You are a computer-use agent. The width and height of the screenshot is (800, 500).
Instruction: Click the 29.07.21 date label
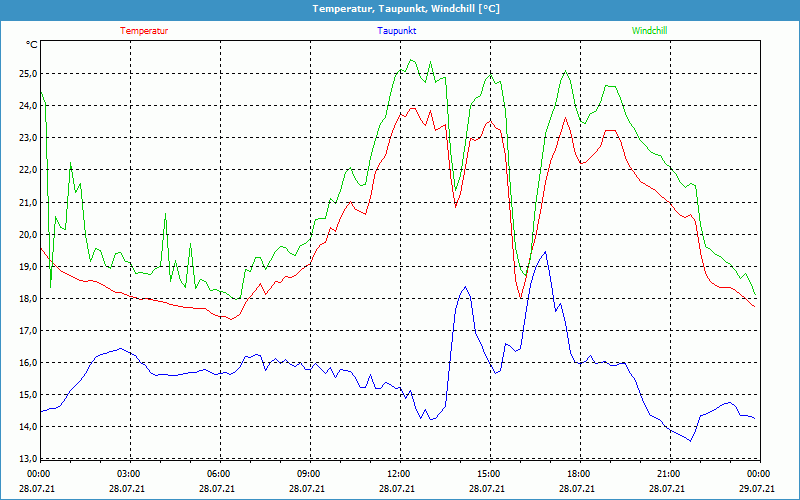pos(758,488)
